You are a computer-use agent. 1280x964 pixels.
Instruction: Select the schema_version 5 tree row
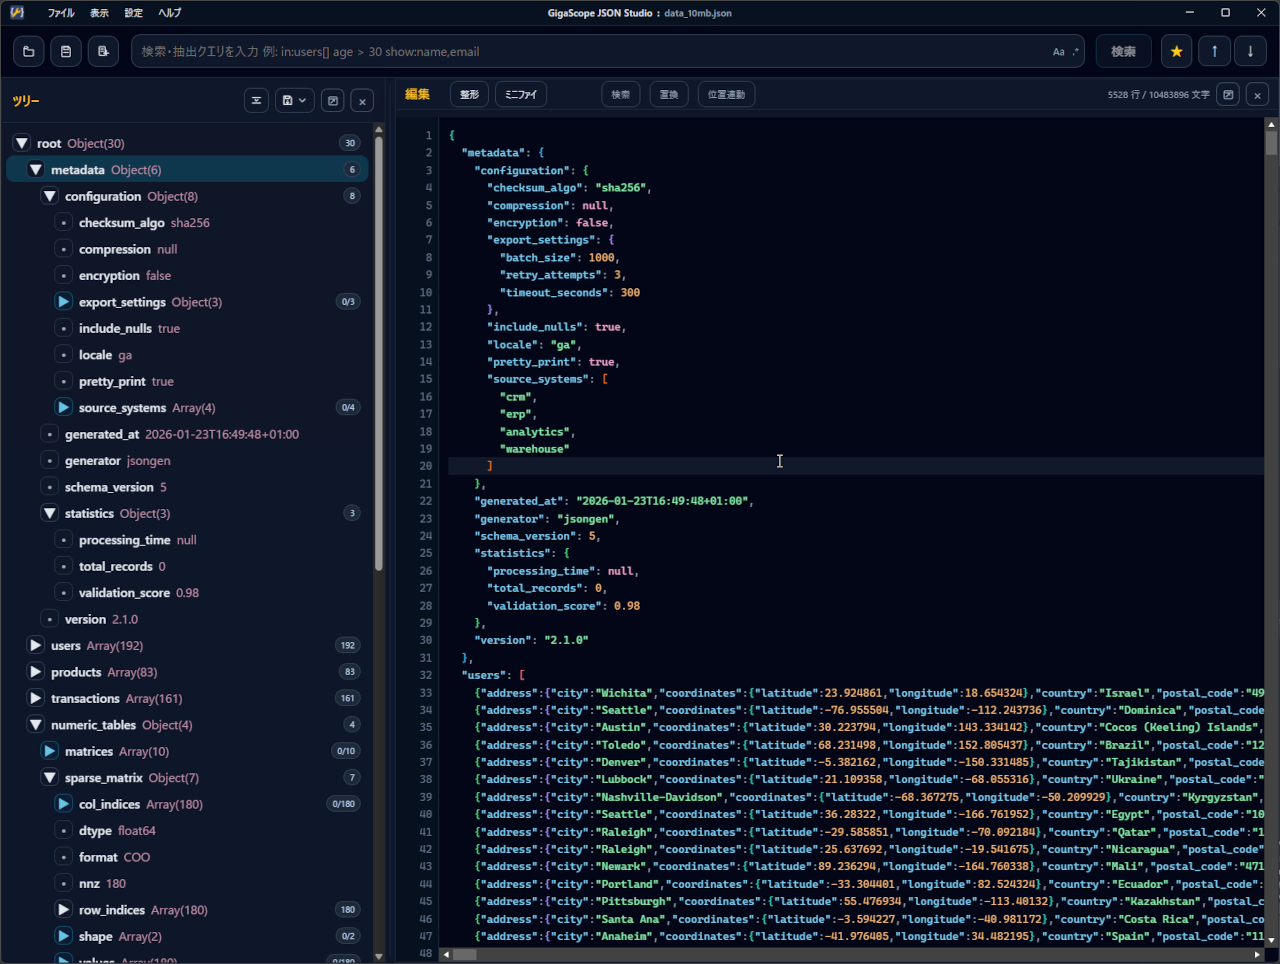188,487
